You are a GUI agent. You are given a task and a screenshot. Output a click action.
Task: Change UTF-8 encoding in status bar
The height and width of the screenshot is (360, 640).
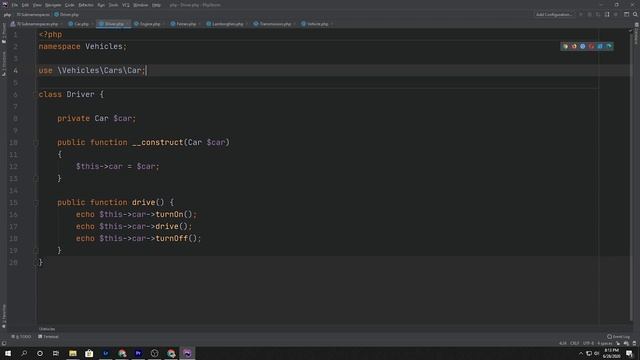(x=588, y=343)
